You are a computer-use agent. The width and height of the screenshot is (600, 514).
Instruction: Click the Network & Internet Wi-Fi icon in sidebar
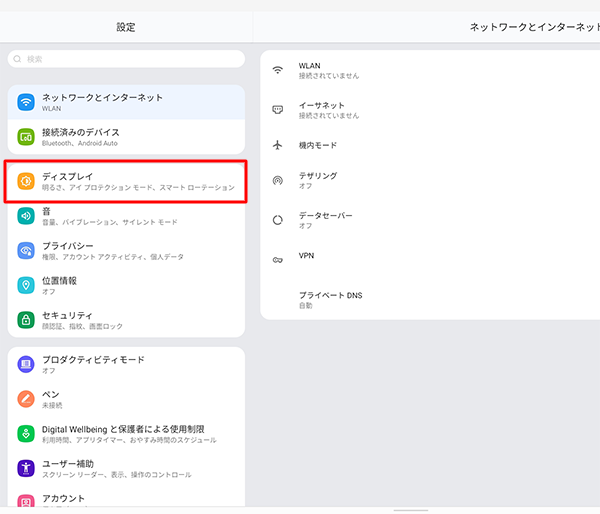tap(26, 102)
